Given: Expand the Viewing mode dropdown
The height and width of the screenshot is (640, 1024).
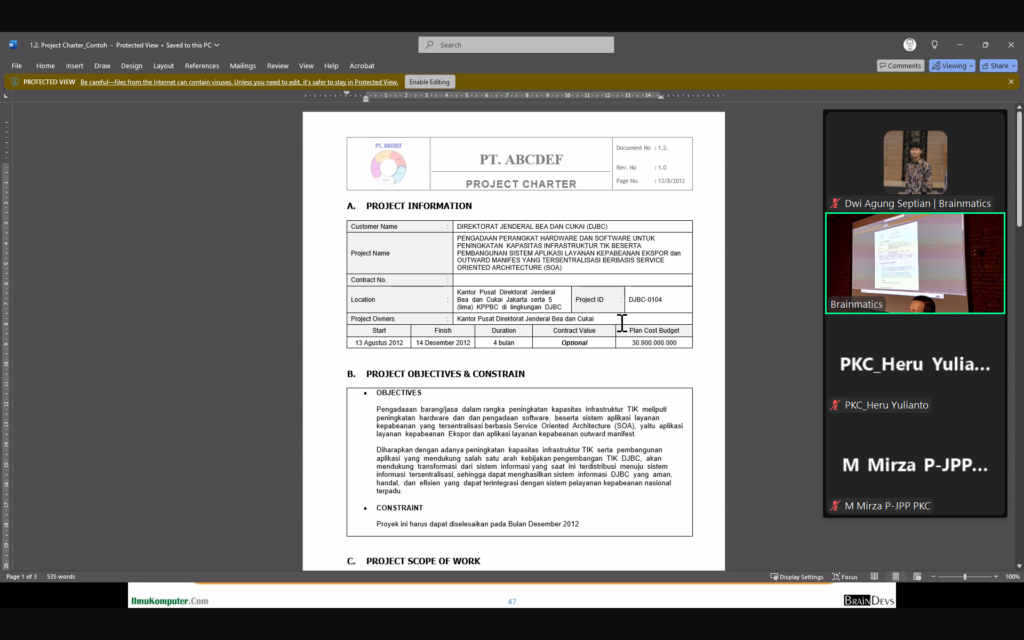Looking at the screenshot, I should (x=951, y=66).
